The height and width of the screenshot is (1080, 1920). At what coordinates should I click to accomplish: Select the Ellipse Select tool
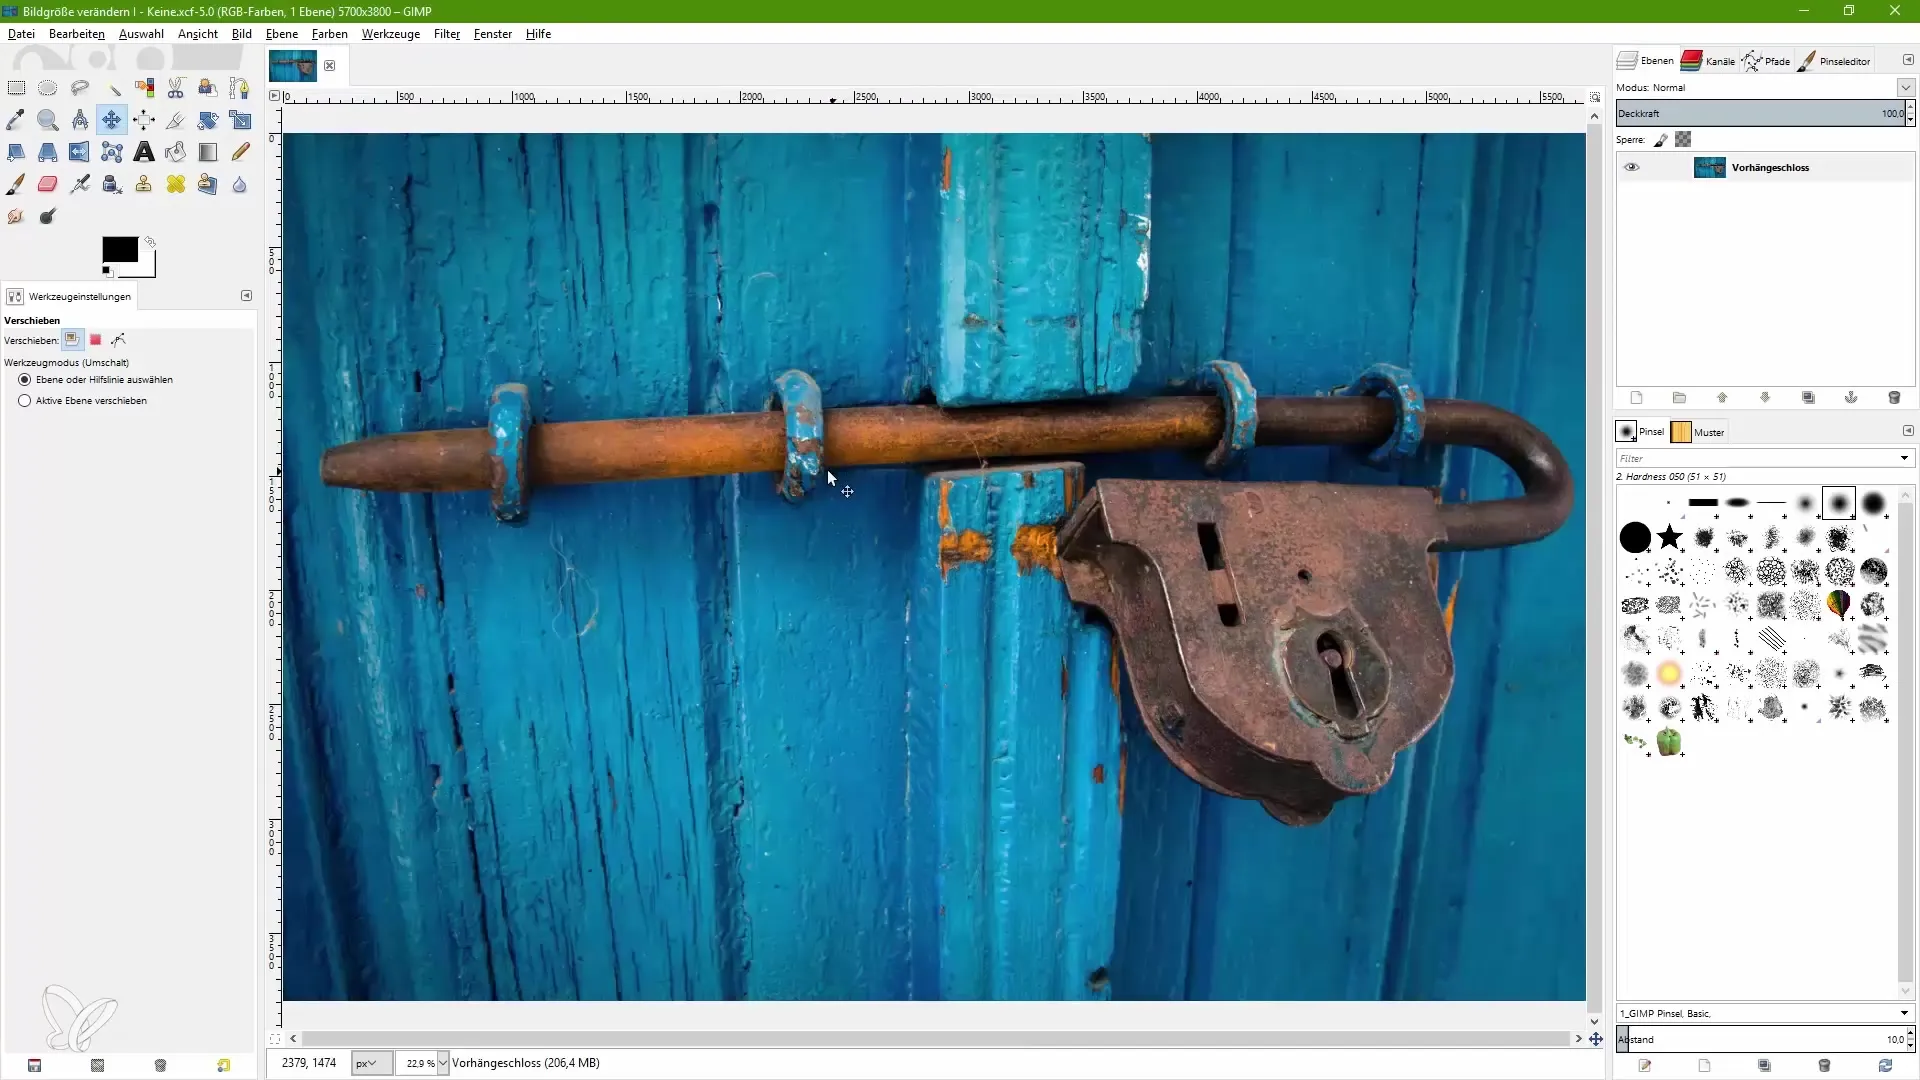[x=47, y=88]
